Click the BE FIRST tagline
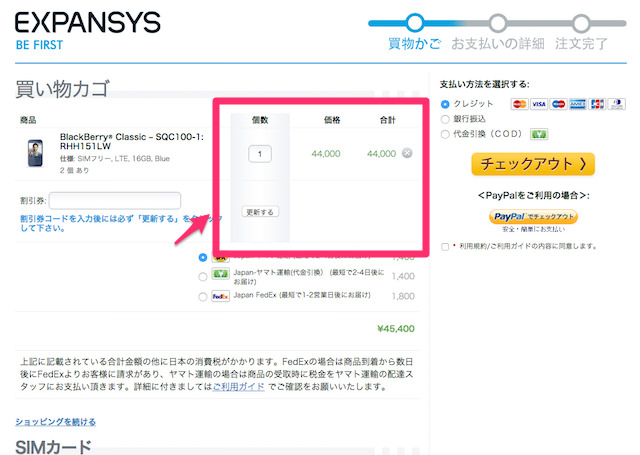640x455 pixels. [40, 45]
